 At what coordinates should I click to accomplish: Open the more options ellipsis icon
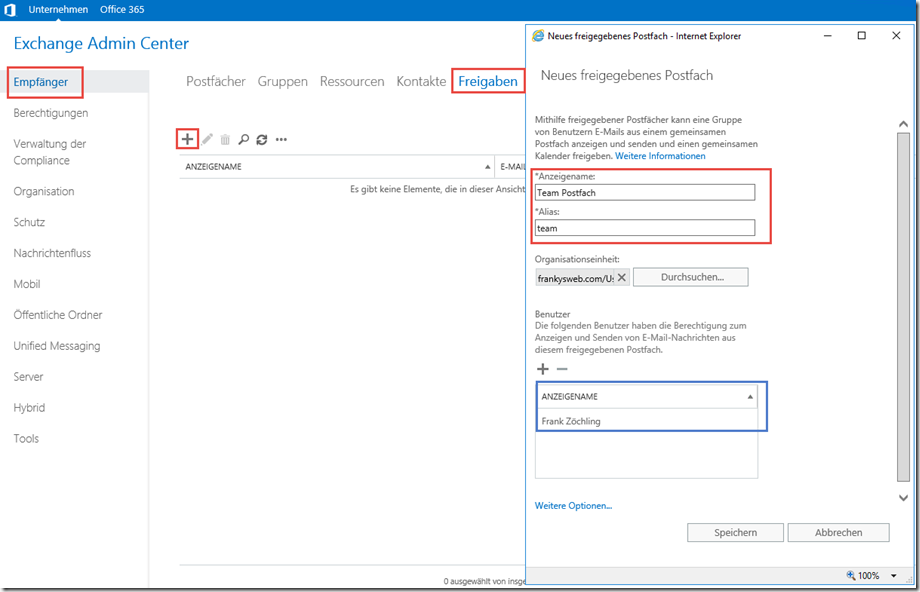281,139
